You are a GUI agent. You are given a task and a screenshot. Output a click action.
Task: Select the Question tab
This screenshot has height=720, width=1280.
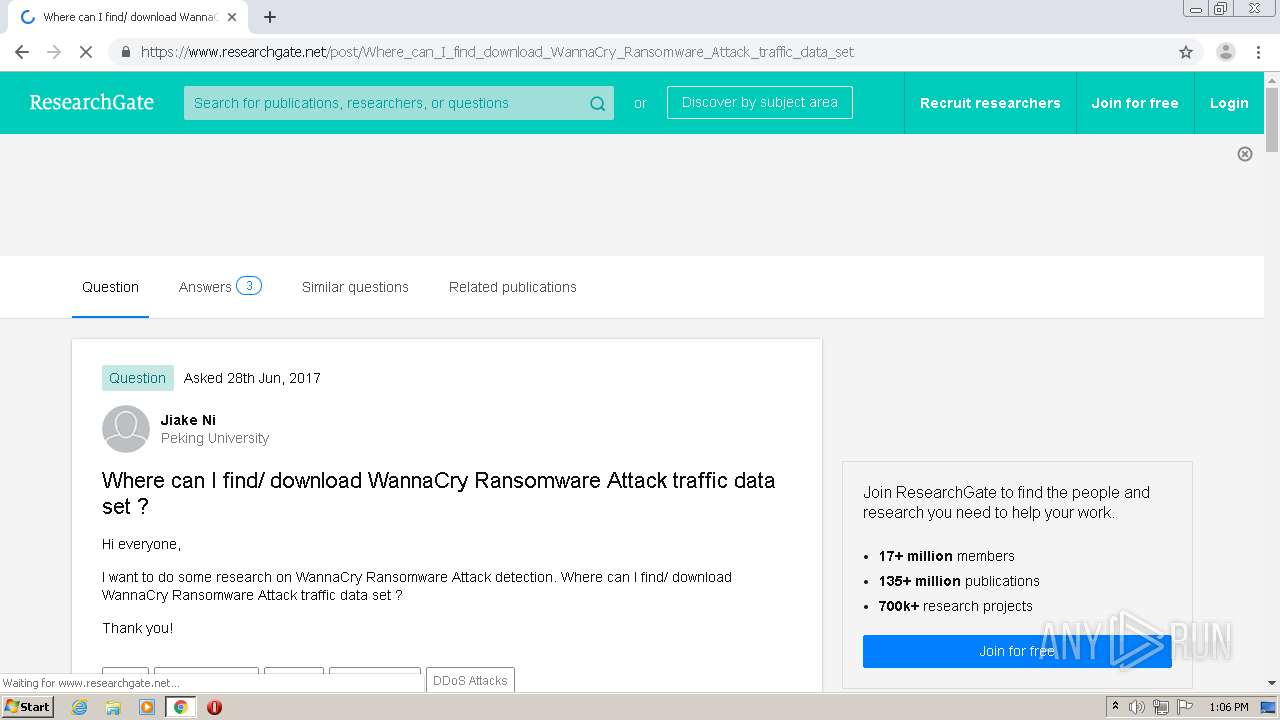[x=110, y=287]
